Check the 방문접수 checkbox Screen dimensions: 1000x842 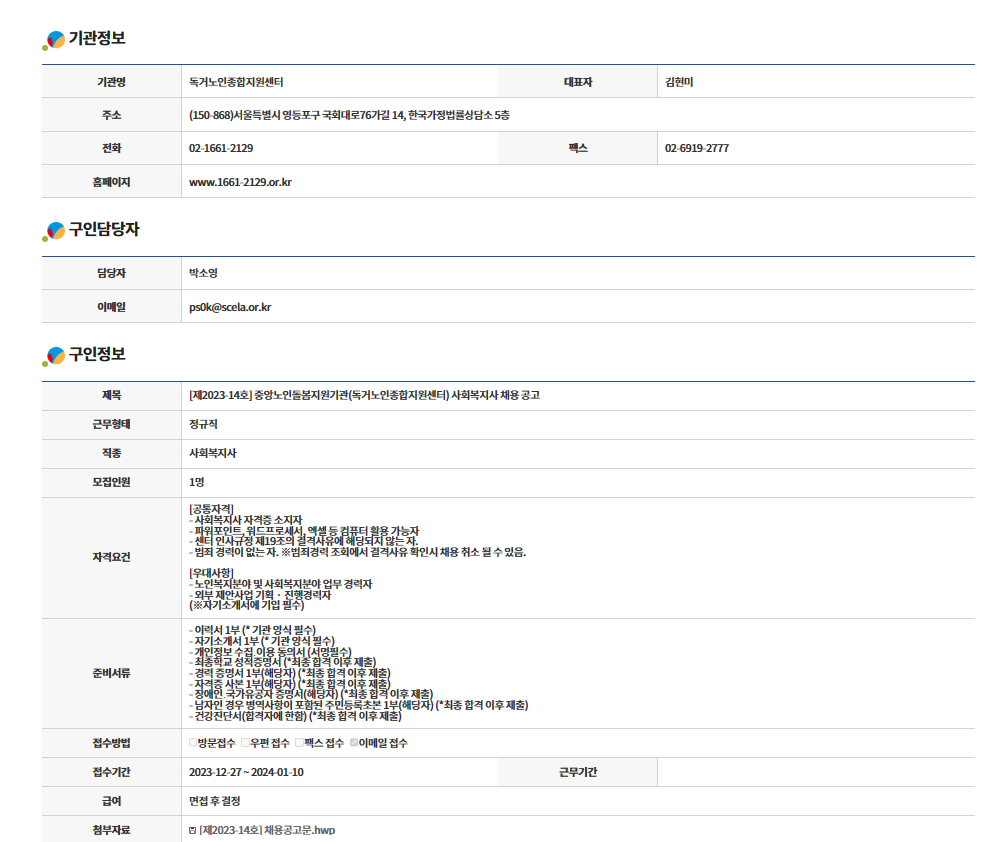coord(193,743)
